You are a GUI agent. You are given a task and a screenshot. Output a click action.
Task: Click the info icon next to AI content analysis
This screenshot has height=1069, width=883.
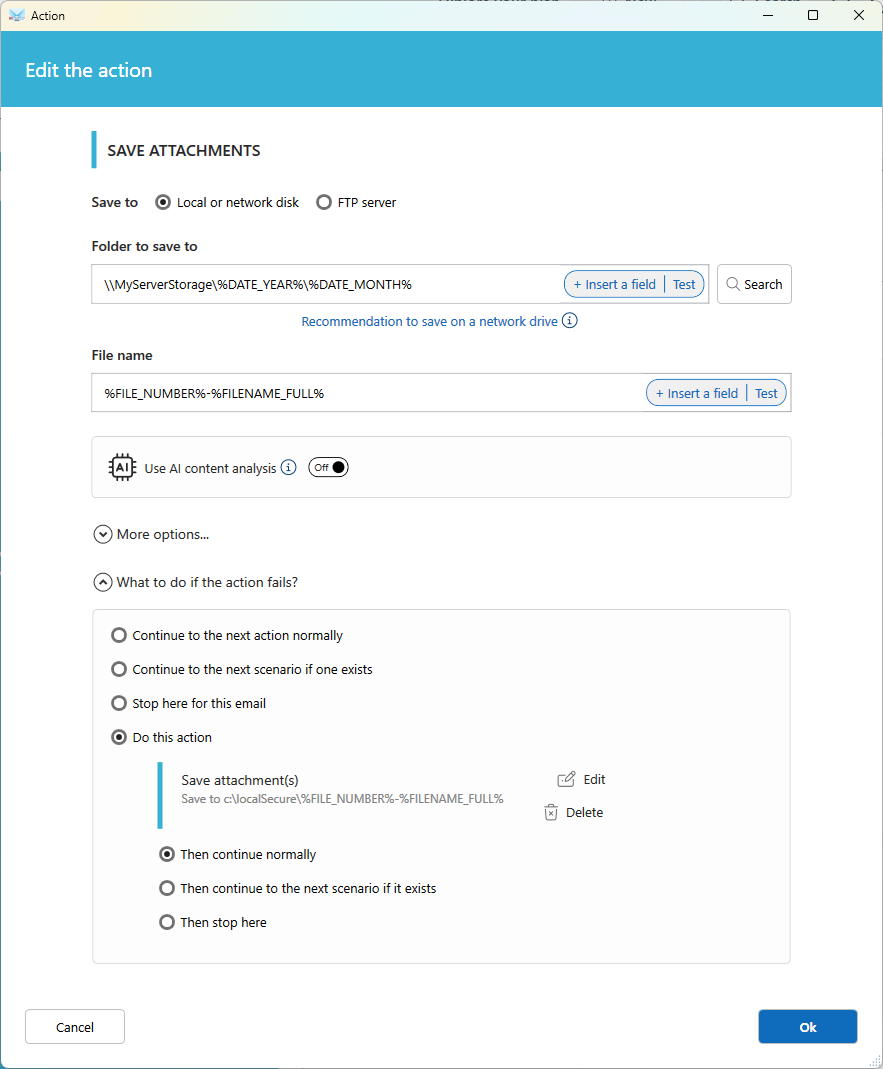[x=289, y=468]
